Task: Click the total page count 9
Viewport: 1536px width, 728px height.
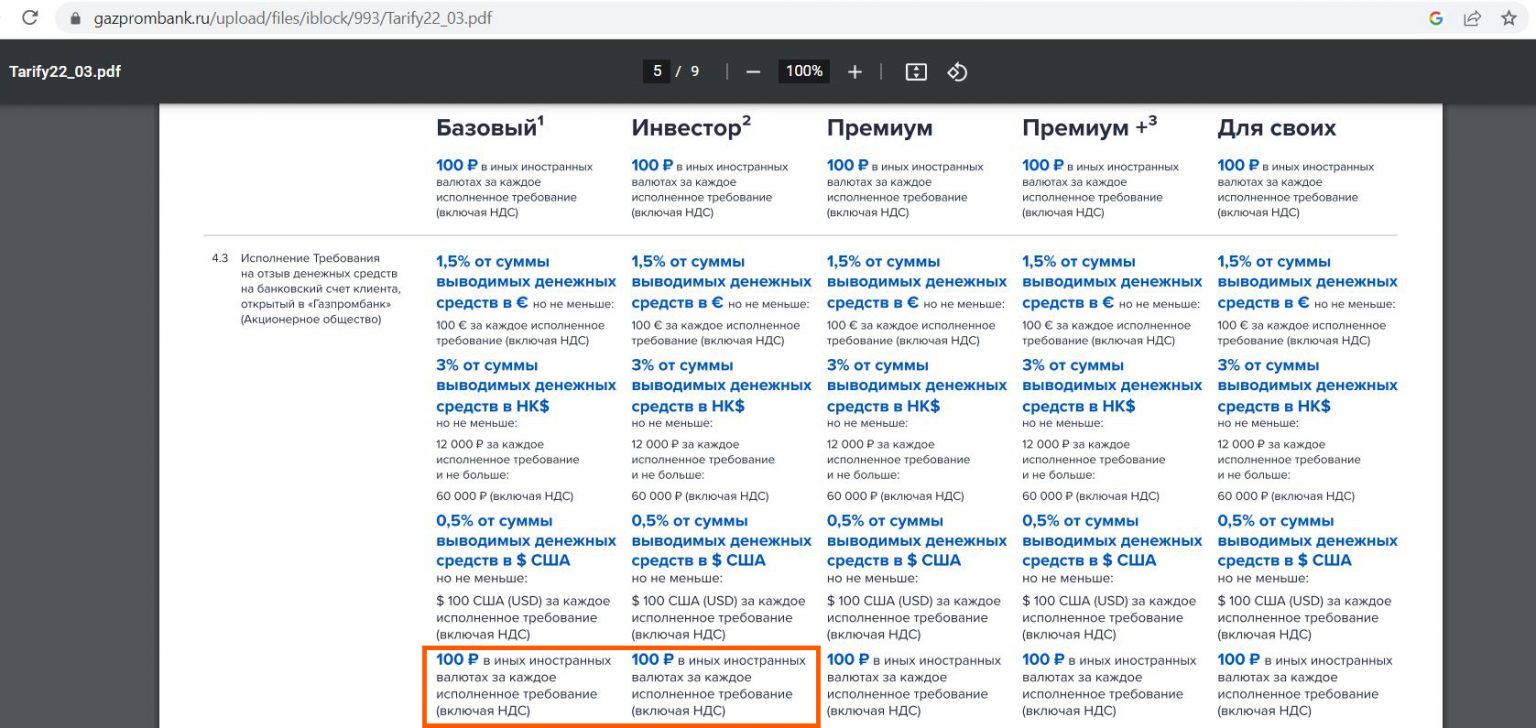Action: coord(695,72)
